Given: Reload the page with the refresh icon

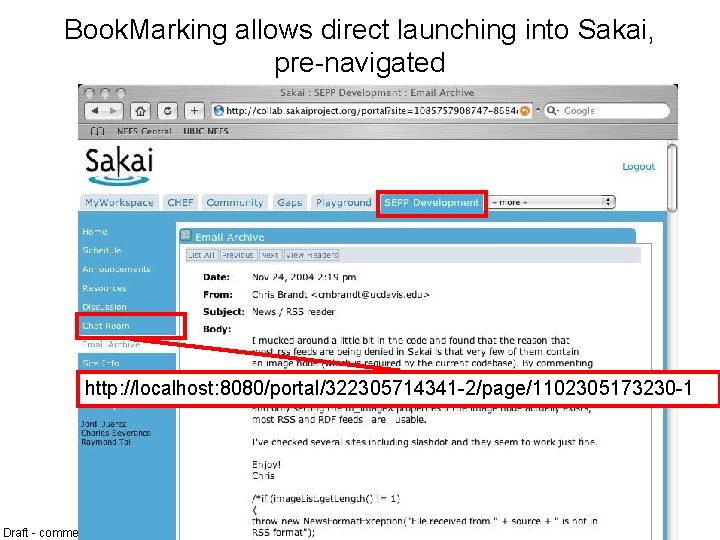Looking at the screenshot, I should coord(167,111).
